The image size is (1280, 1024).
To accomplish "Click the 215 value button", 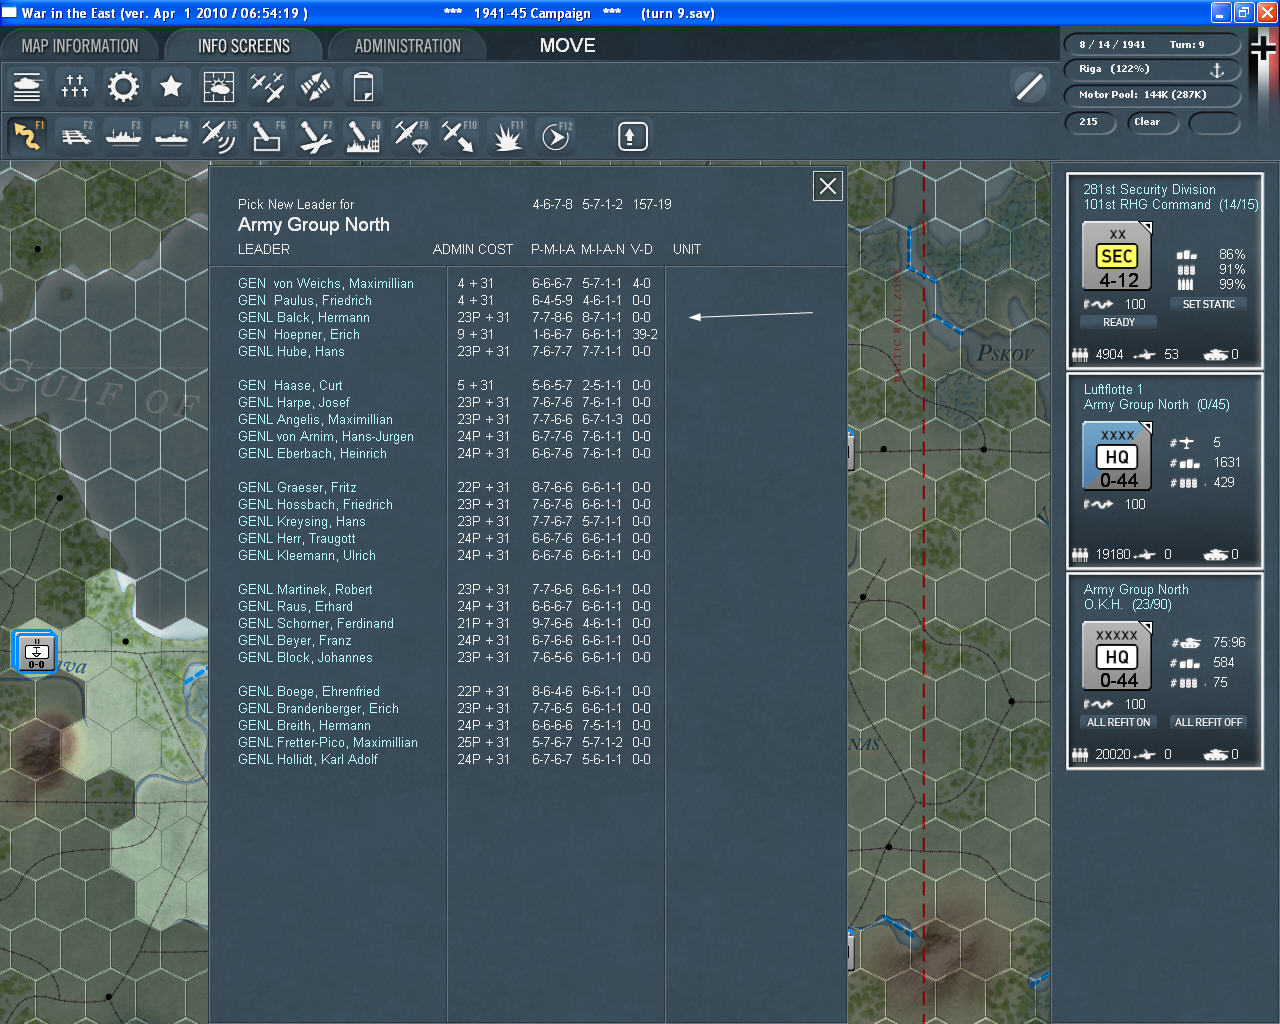I will (1092, 122).
